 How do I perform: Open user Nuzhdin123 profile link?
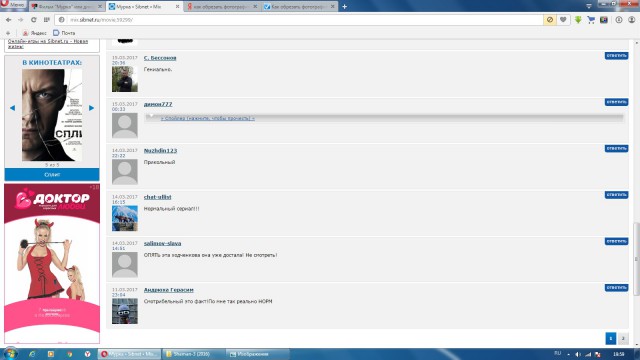(x=160, y=151)
